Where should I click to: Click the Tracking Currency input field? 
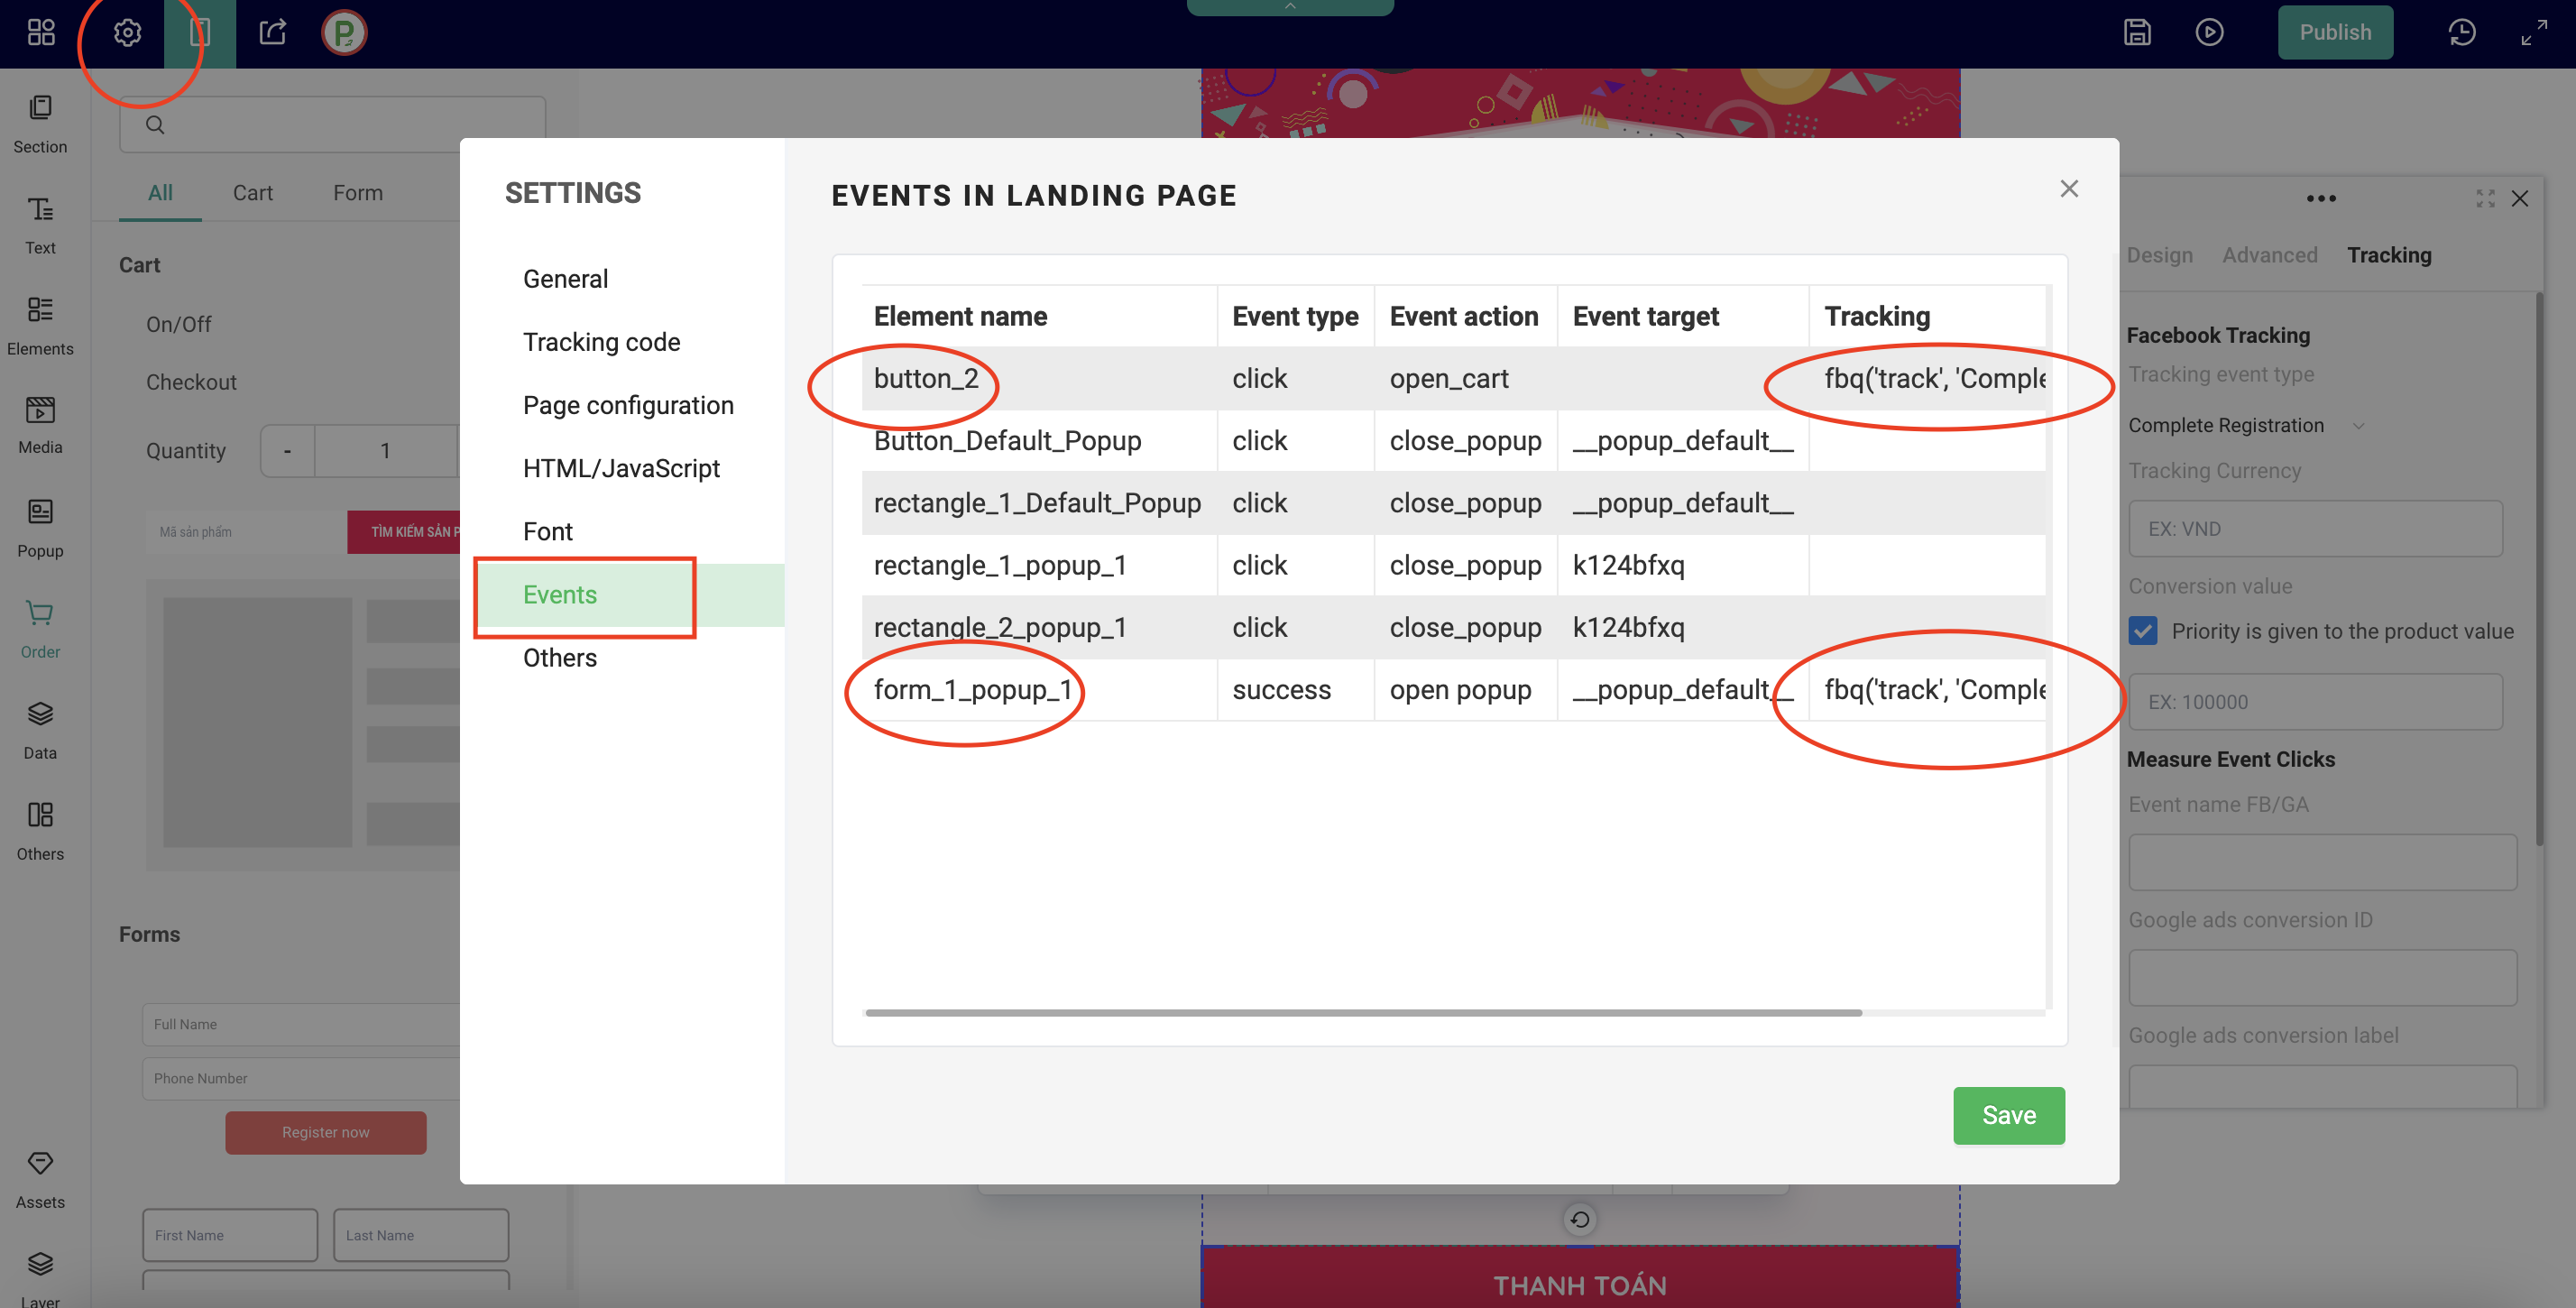coord(2315,528)
